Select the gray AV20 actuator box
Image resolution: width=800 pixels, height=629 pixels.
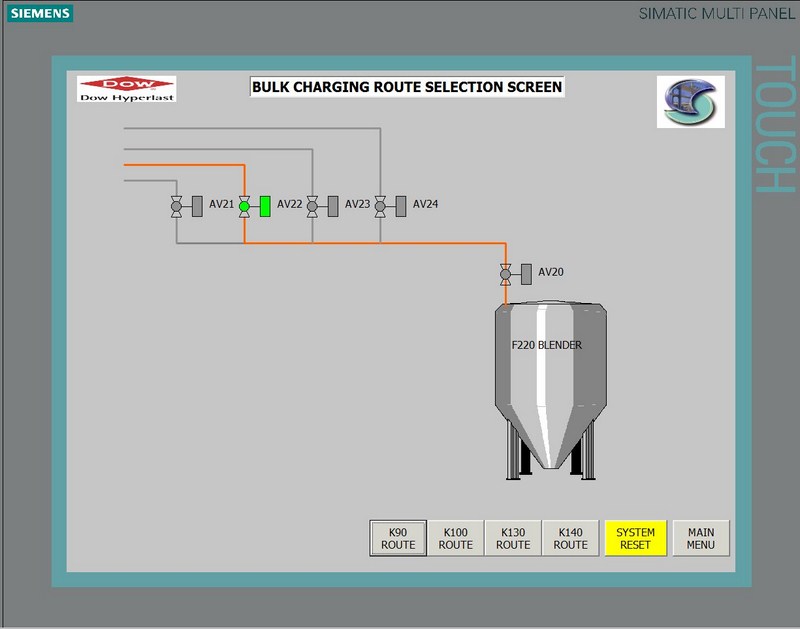(527, 274)
